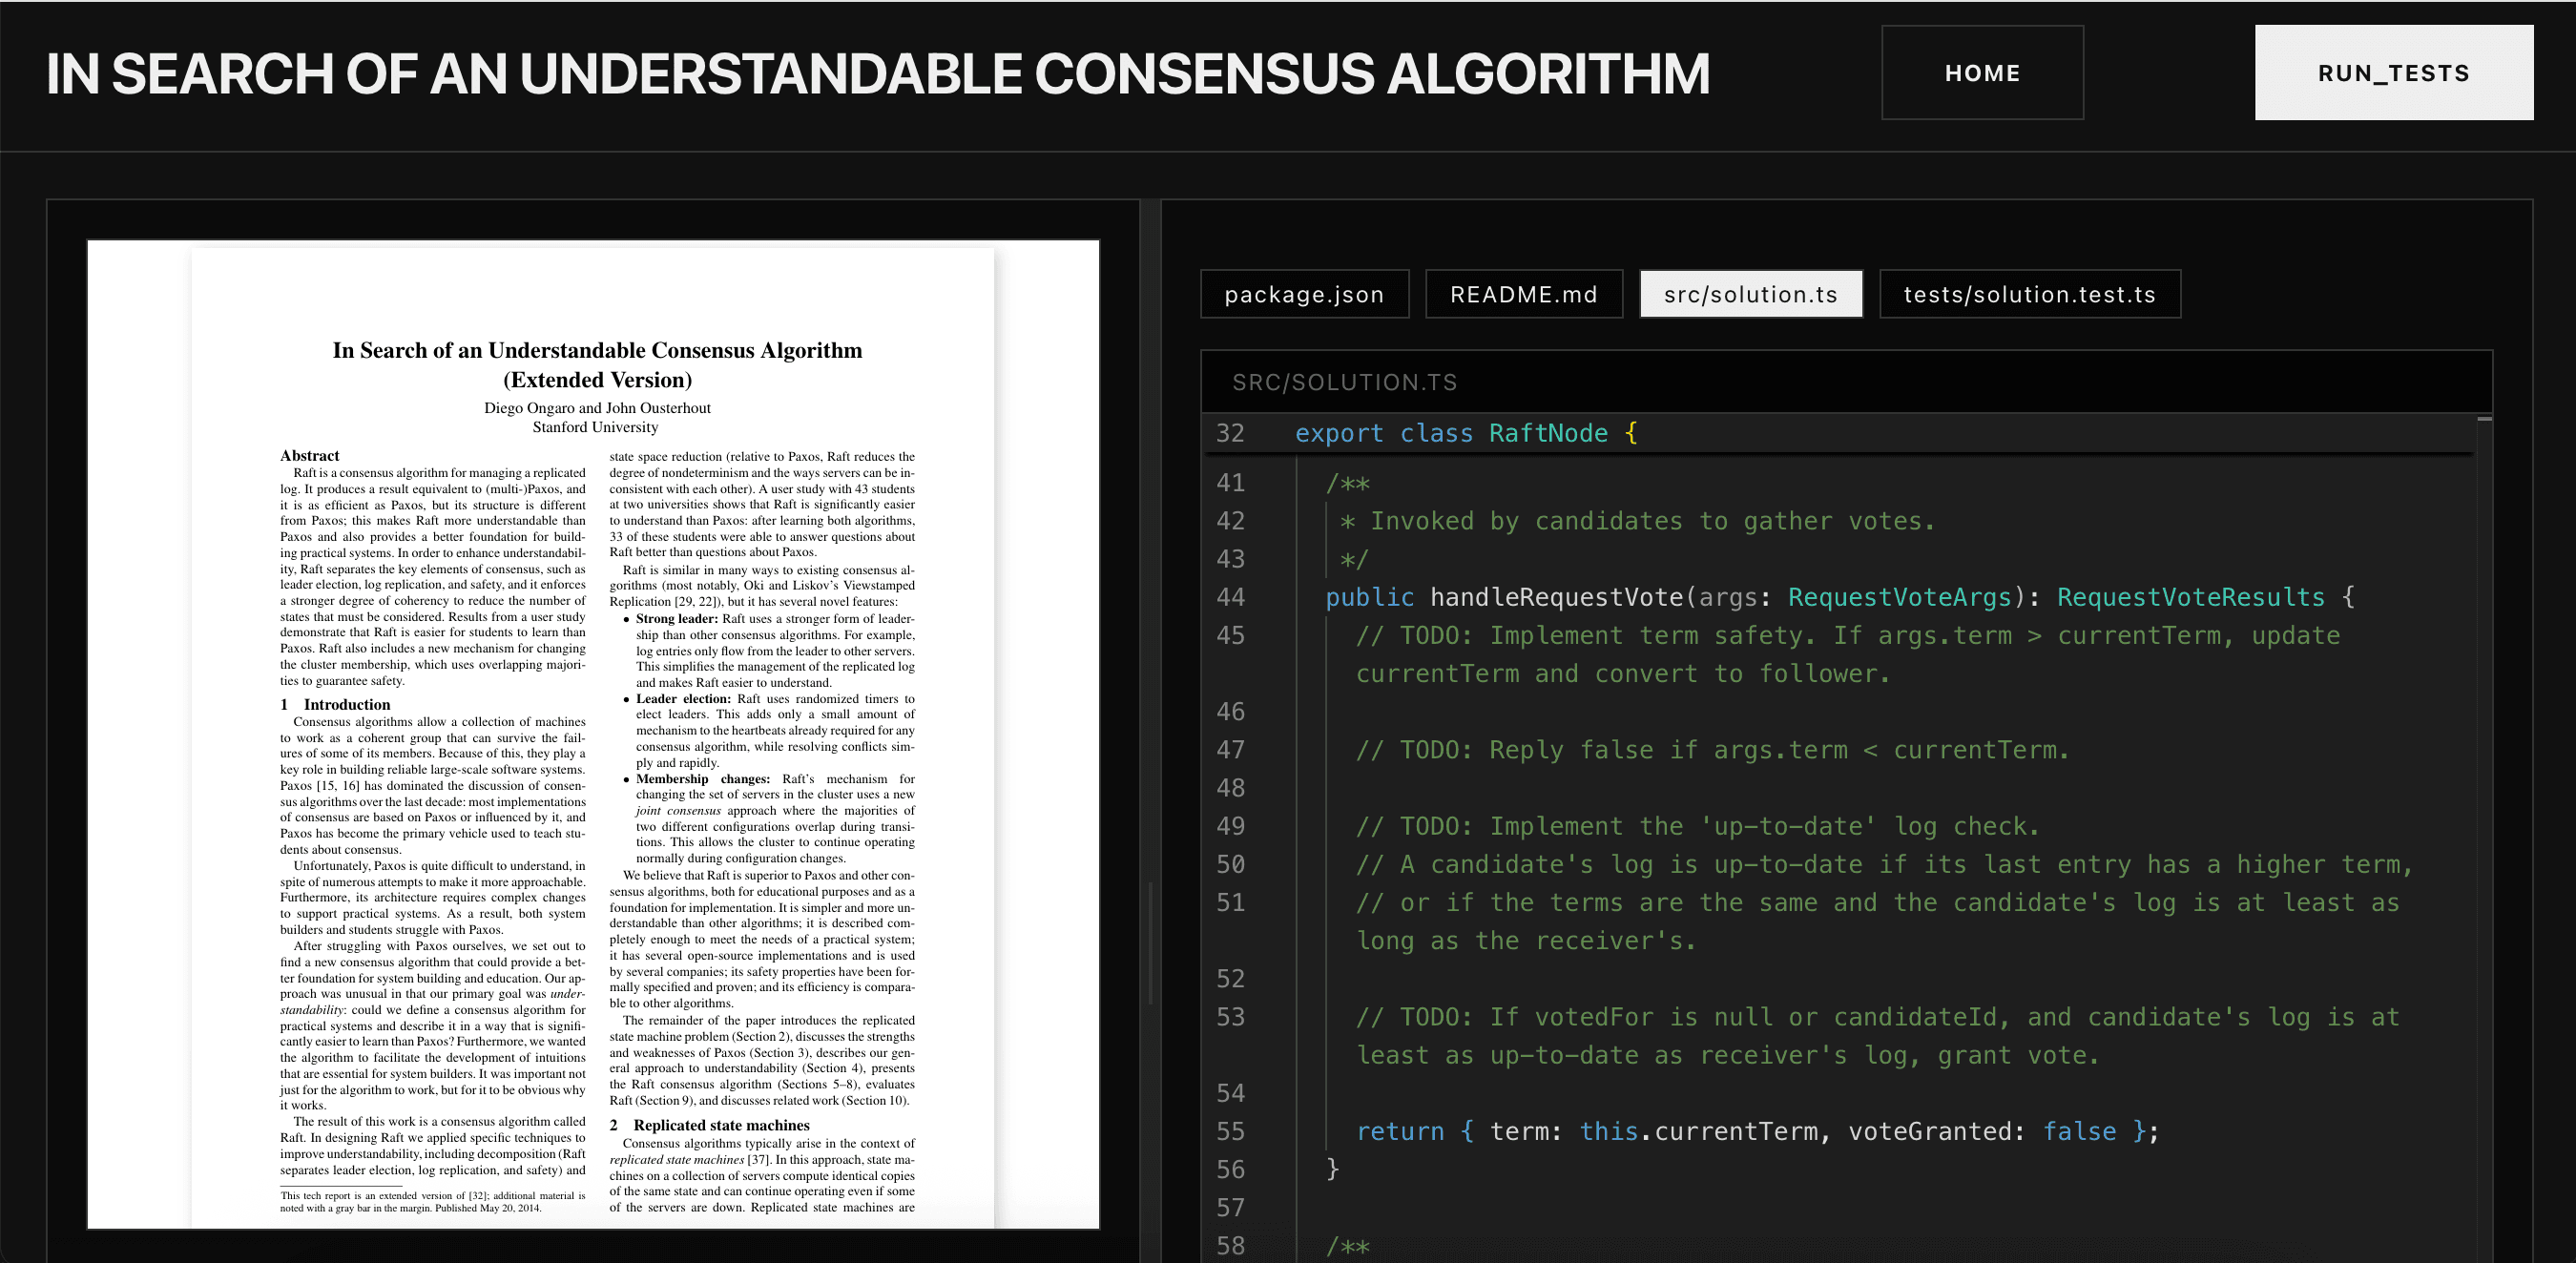Click line number 55 in the gutter
This screenshot has height=1263, width=2576.
coord(1230,1131)
